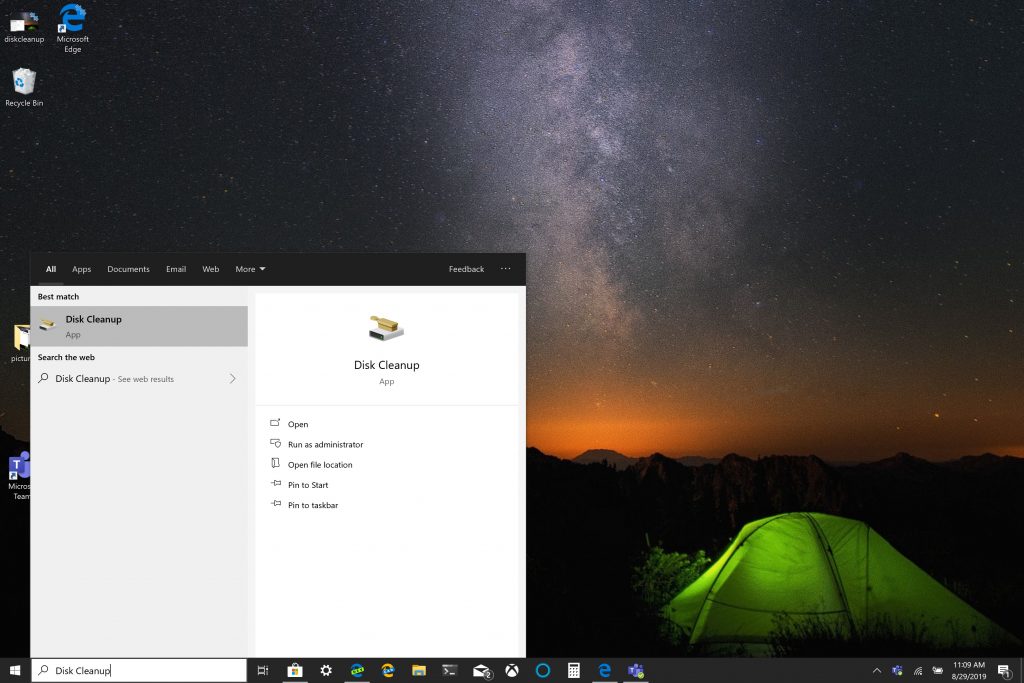Filter search results by Email tab
The width and height of the screenshot is (1024, 683).
176,269
